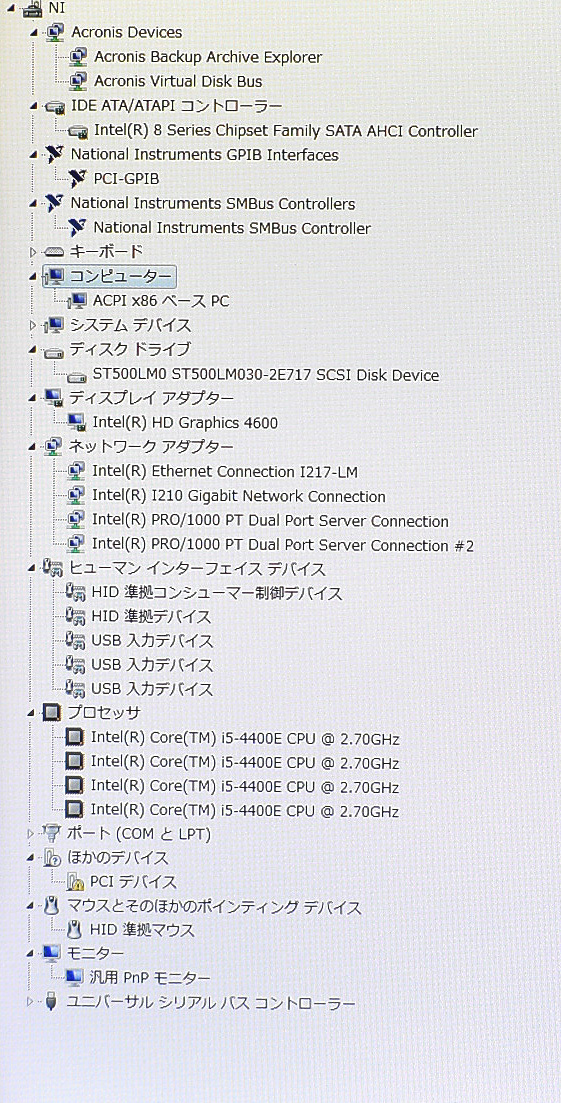The image size is (561, 1103).
Task: Select the PCI-GPIB device icon
Action: [77, 178]
